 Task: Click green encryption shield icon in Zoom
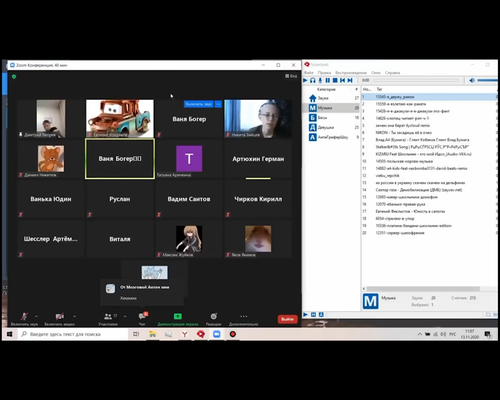click(14, 77)
